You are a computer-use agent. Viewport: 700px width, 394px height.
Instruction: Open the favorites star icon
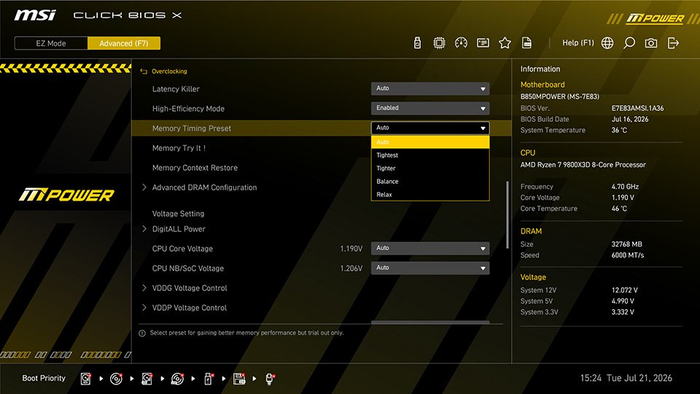[x=505, y=43]
